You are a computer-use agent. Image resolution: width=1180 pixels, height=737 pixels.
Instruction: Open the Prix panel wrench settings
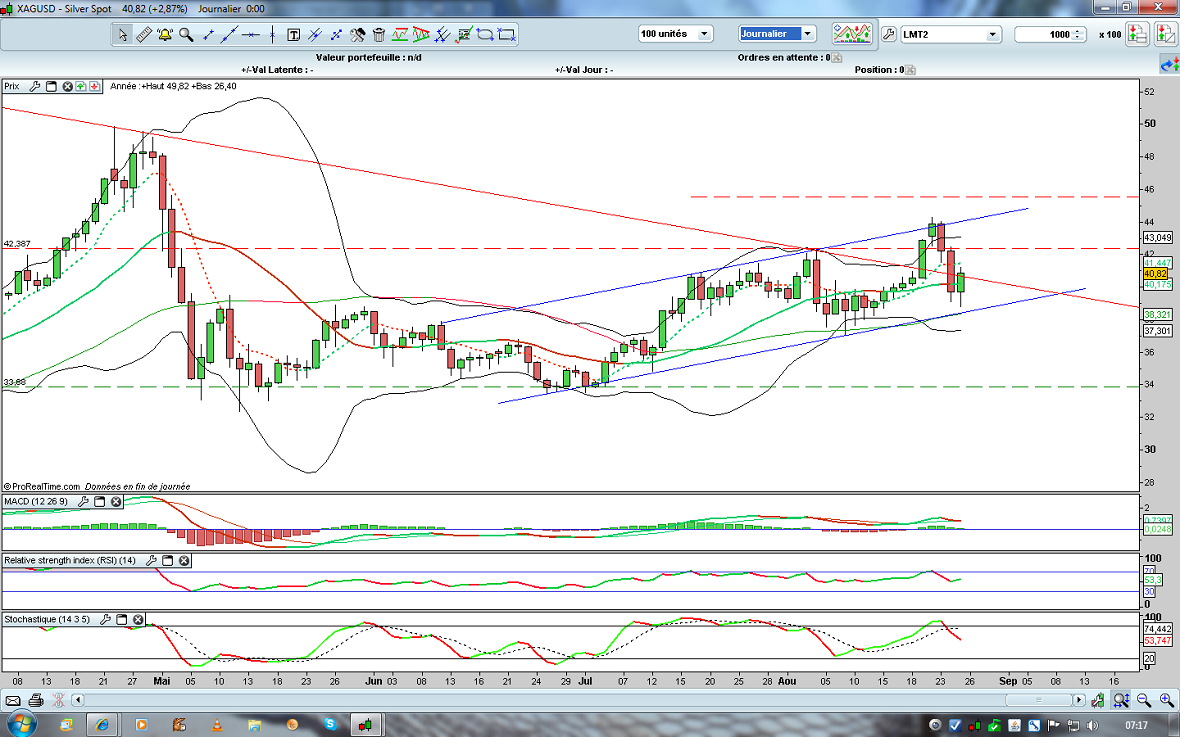tap(33, 87)
